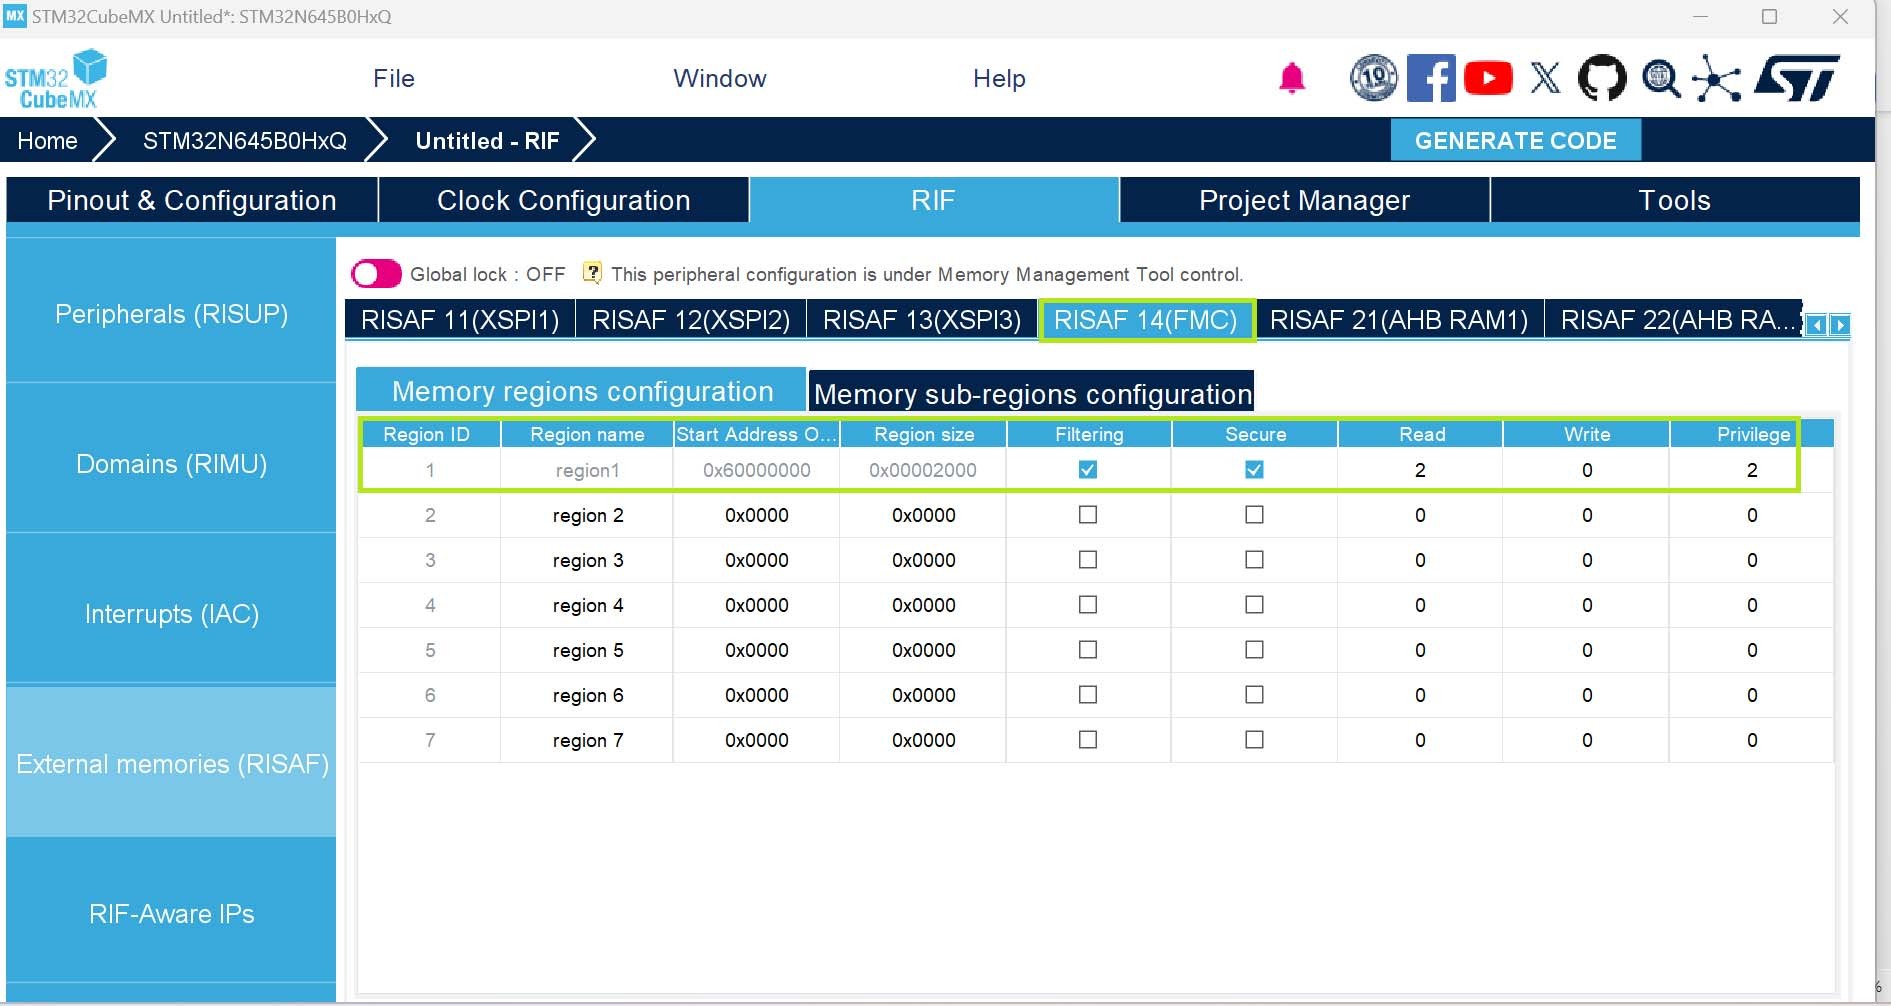Enable Filtering for region 5
This screenshot has height=1006, width=1891.
coord(1088,650)
